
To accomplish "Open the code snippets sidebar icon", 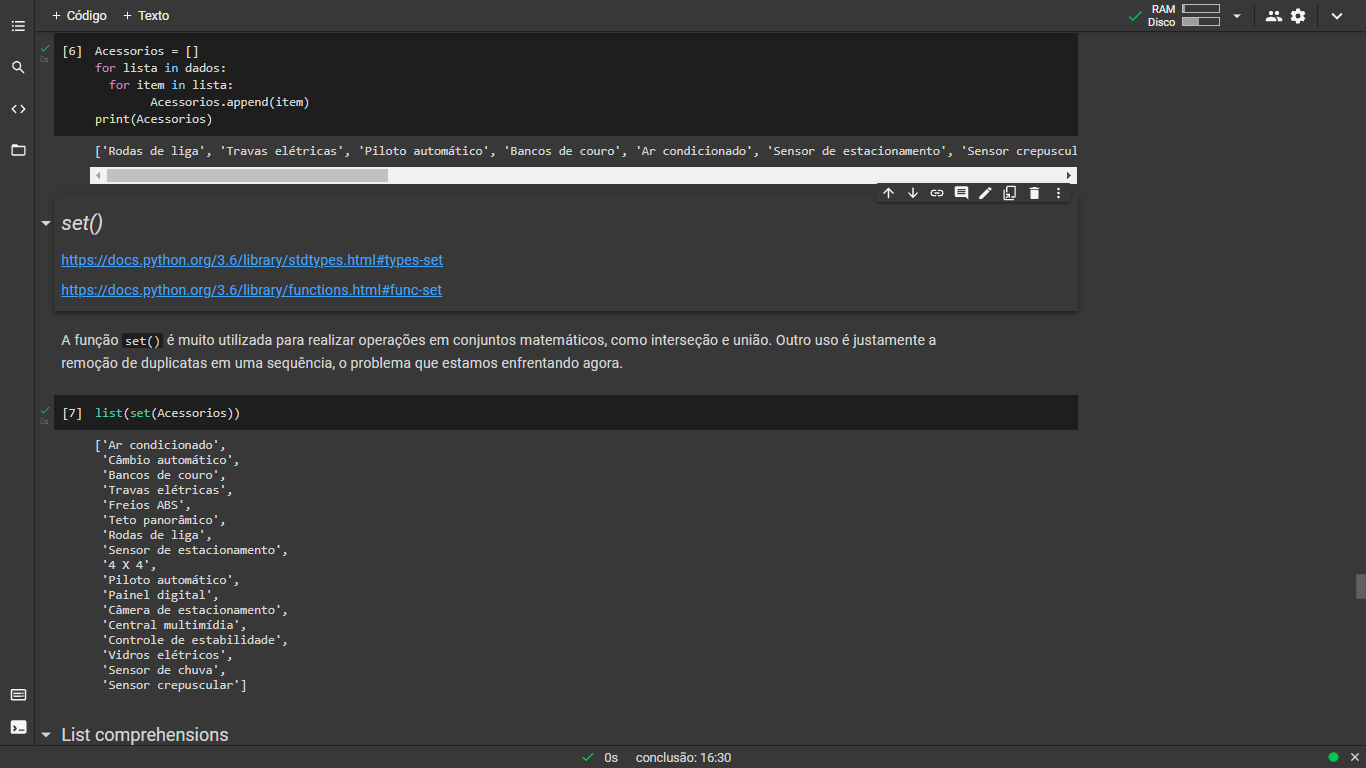I will pyautogui.click(x=18, y=109).
